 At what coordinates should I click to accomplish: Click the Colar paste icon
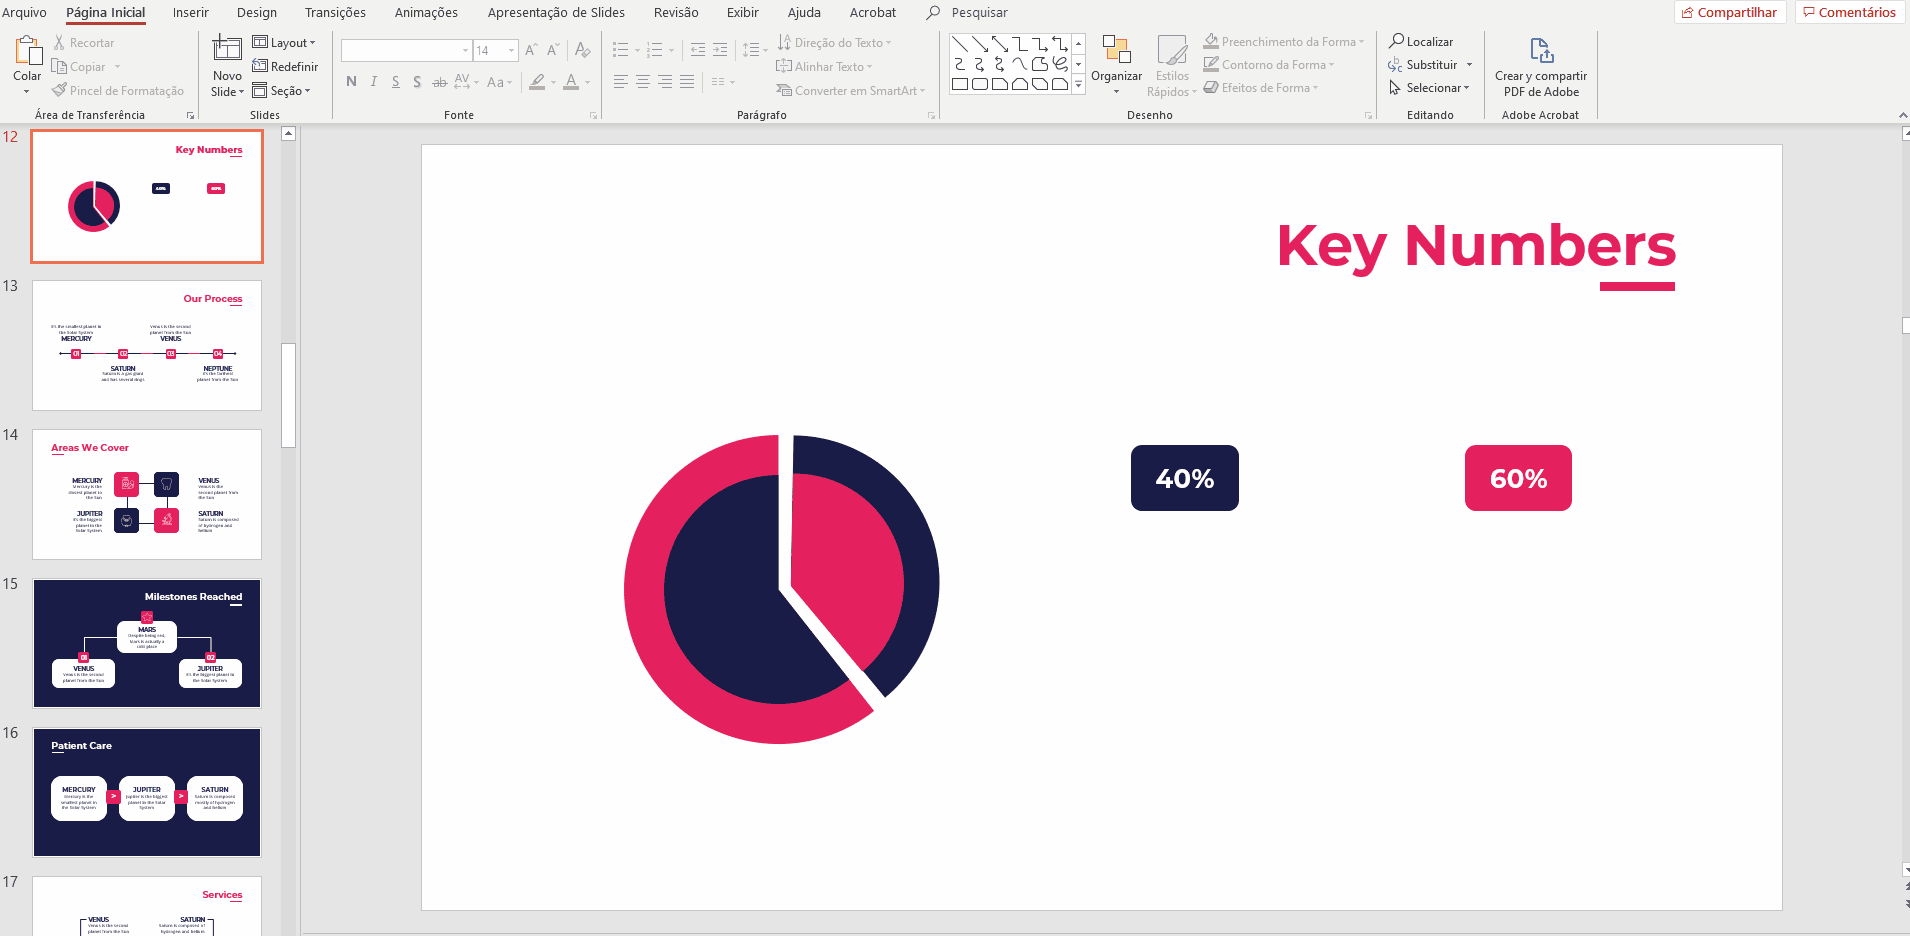27,52
